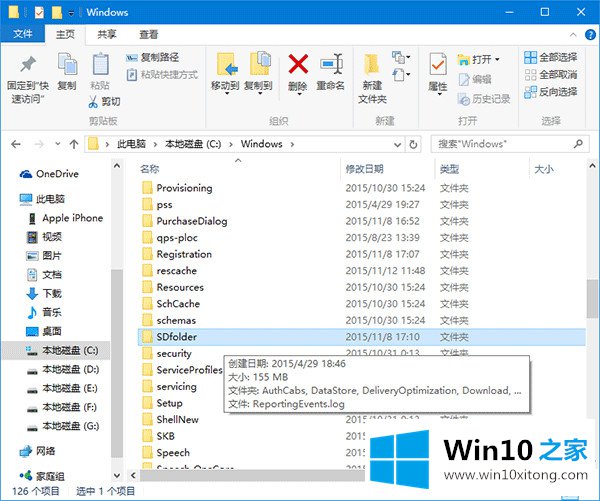Select Videos (视频) in navigation pane
This screenshot has width=600, height=501.
click(x=44, y=237)
